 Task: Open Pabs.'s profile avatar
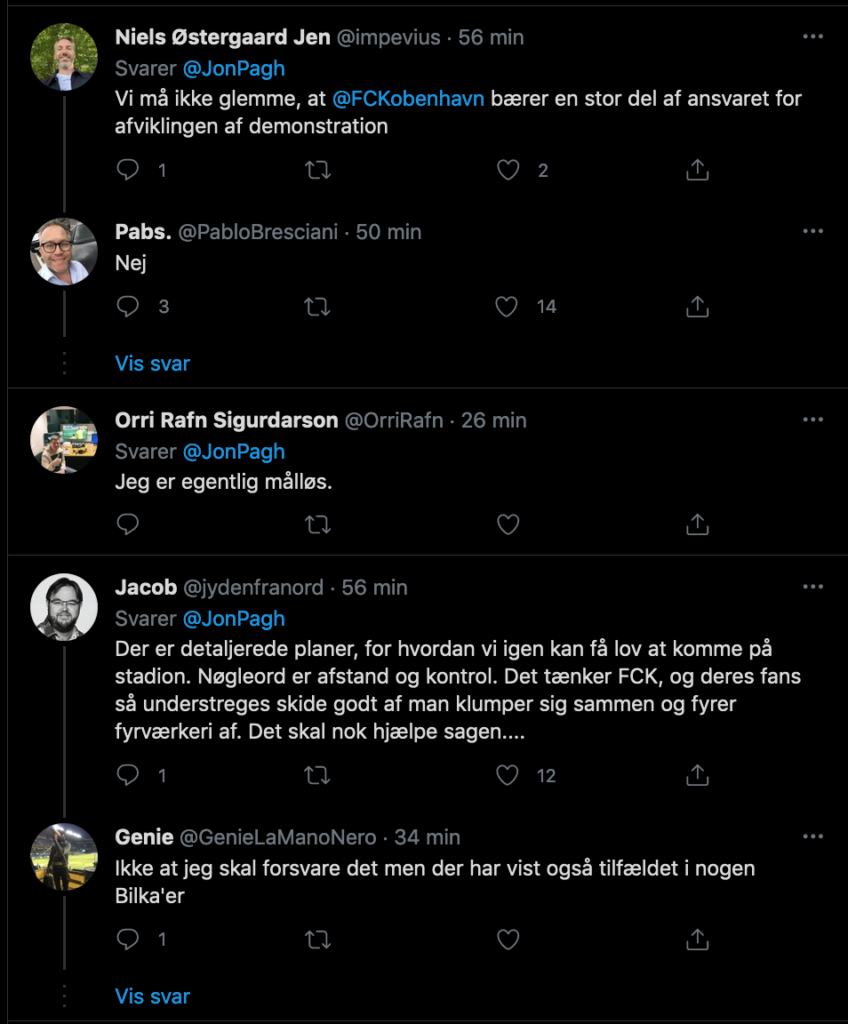pyautogui.click(x=64, y=251)
